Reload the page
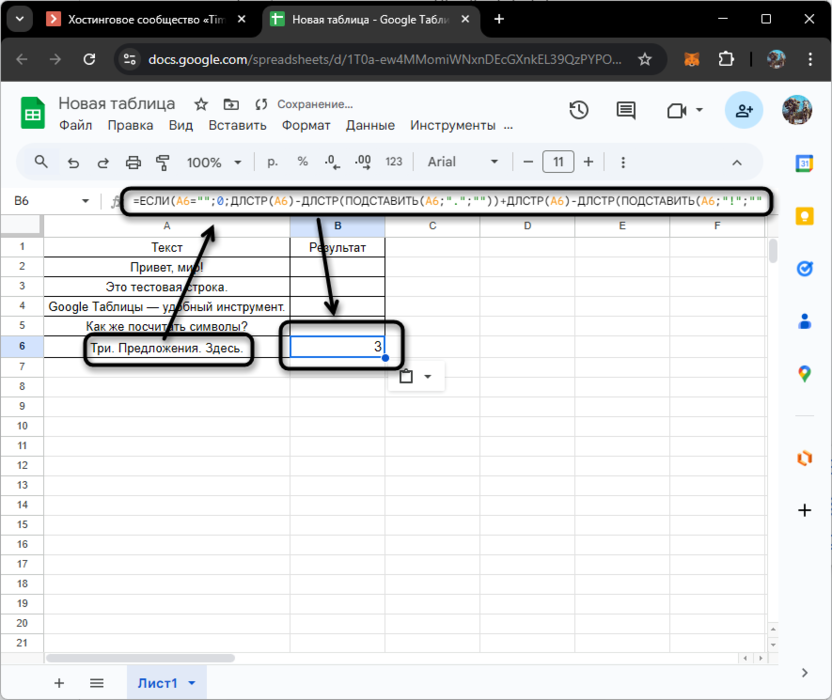This screenshot has height=700, width=832. tap(89, 59)
